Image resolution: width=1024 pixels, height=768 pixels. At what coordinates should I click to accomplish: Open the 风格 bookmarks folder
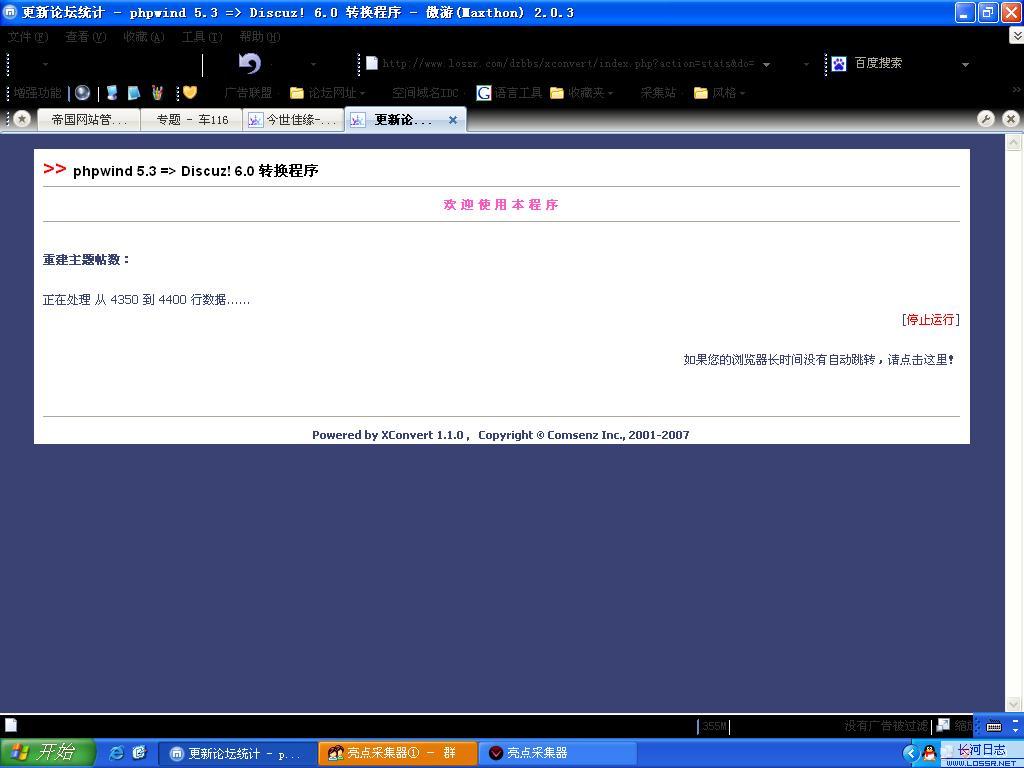coord(719,93)
